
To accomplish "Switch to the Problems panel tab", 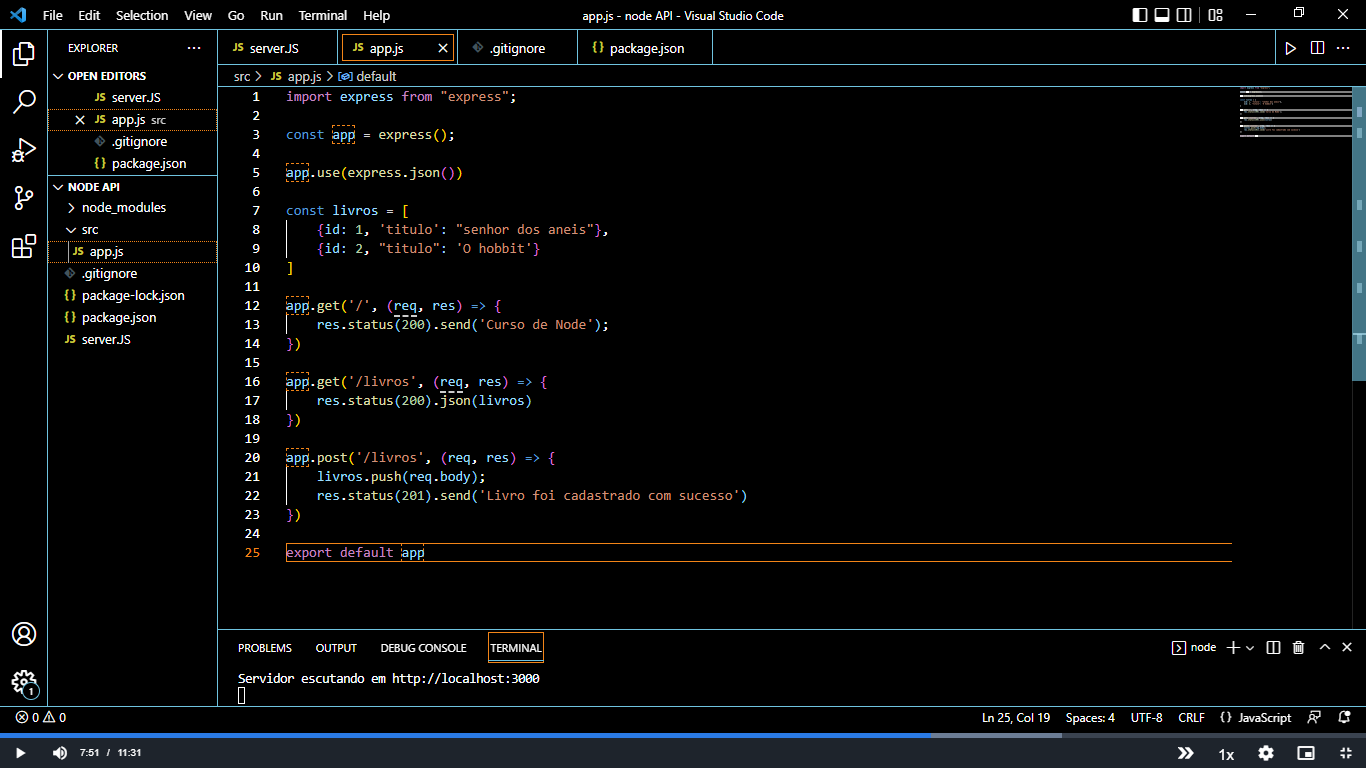I will [265, 648].
